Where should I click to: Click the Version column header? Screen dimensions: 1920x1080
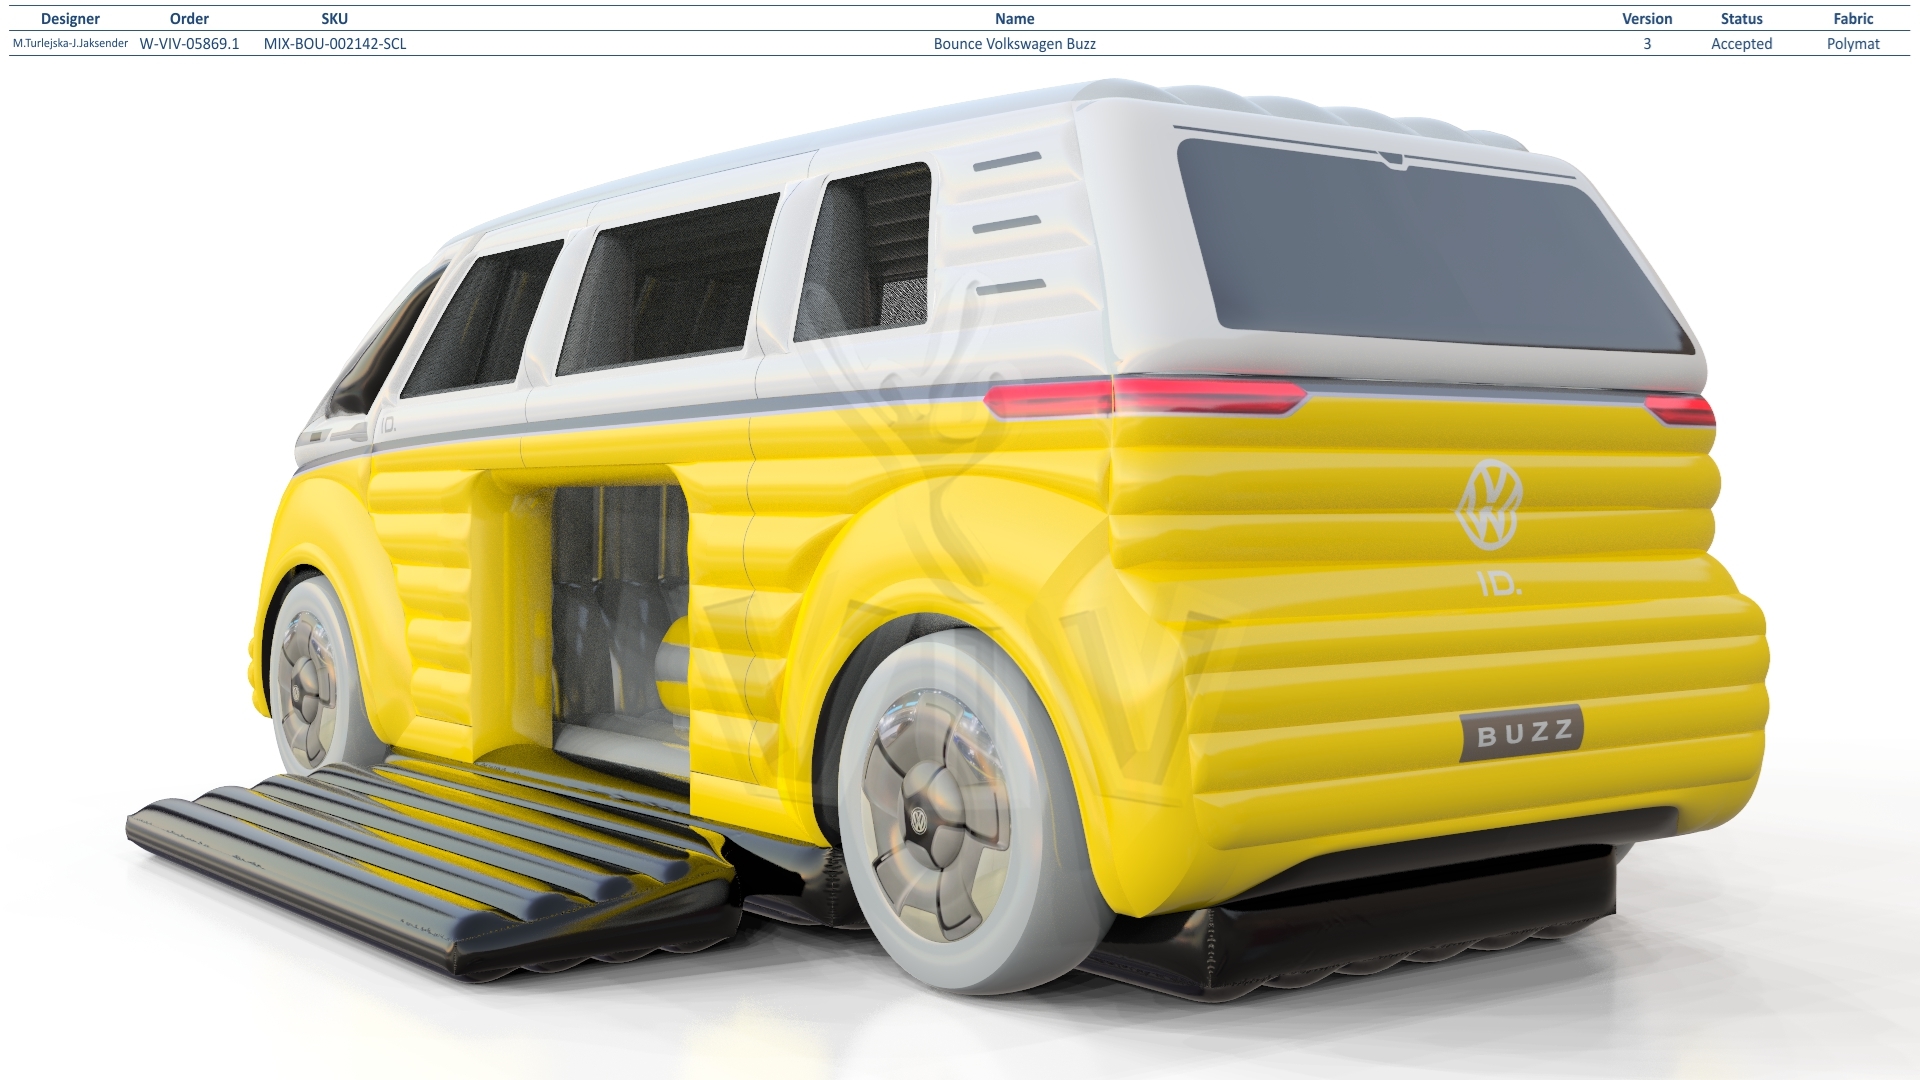pyautogui.click(x=1647, y=19)
